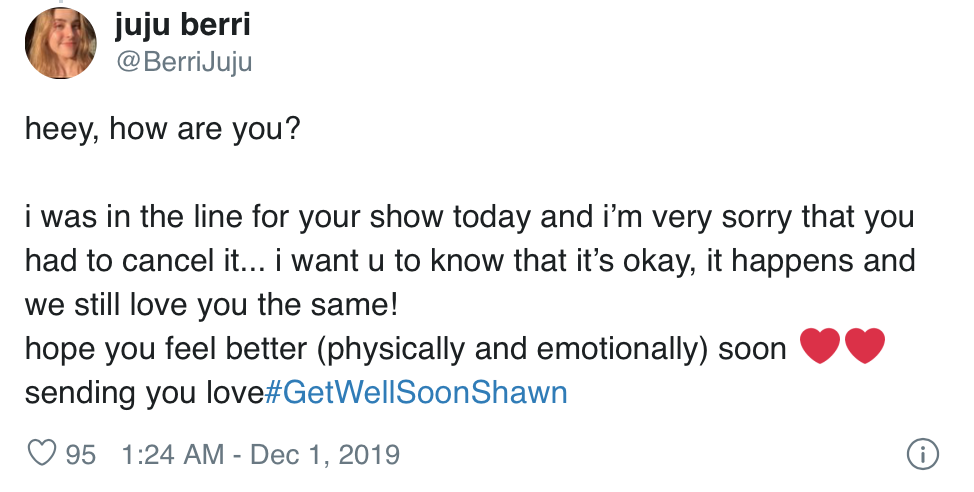The image size is (974, 492).
Task: Open the @BerriJuju handle link
Action: coord(184,62)
